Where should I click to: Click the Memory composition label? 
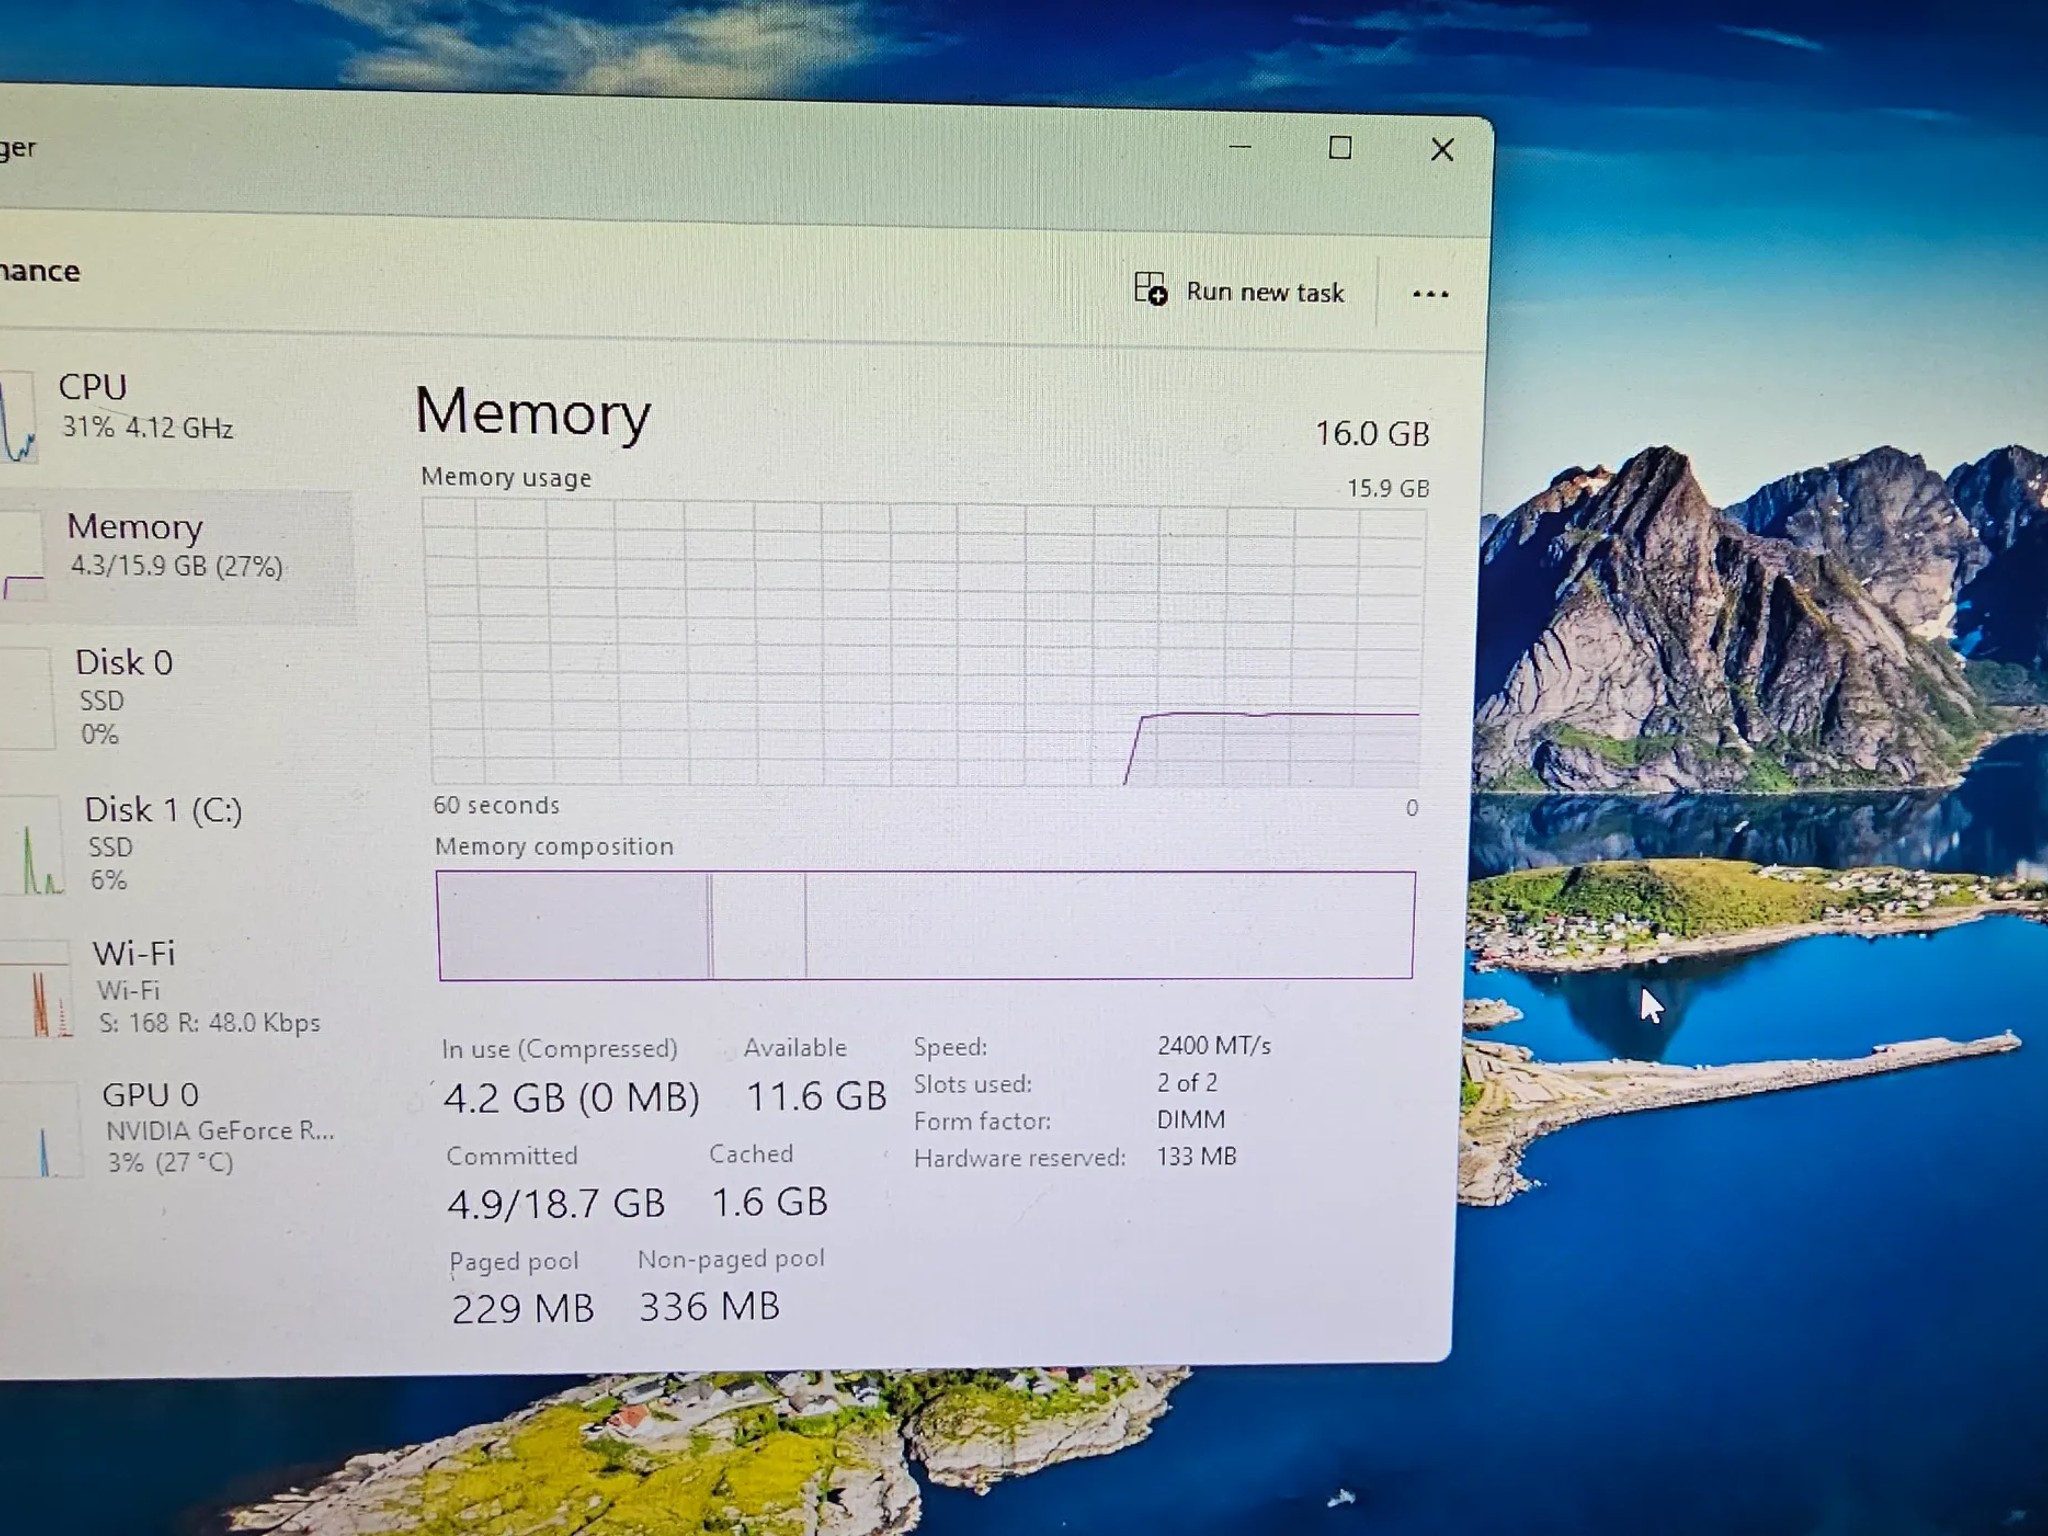(554, 847)
